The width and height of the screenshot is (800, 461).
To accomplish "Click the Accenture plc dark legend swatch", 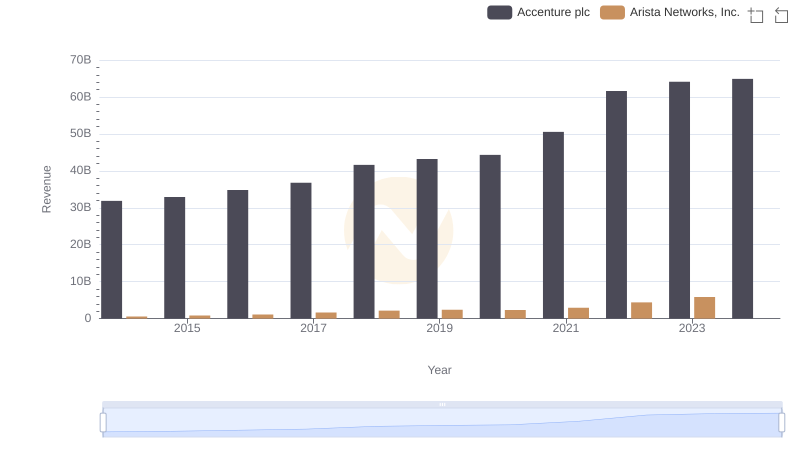I will click(499, 12).
